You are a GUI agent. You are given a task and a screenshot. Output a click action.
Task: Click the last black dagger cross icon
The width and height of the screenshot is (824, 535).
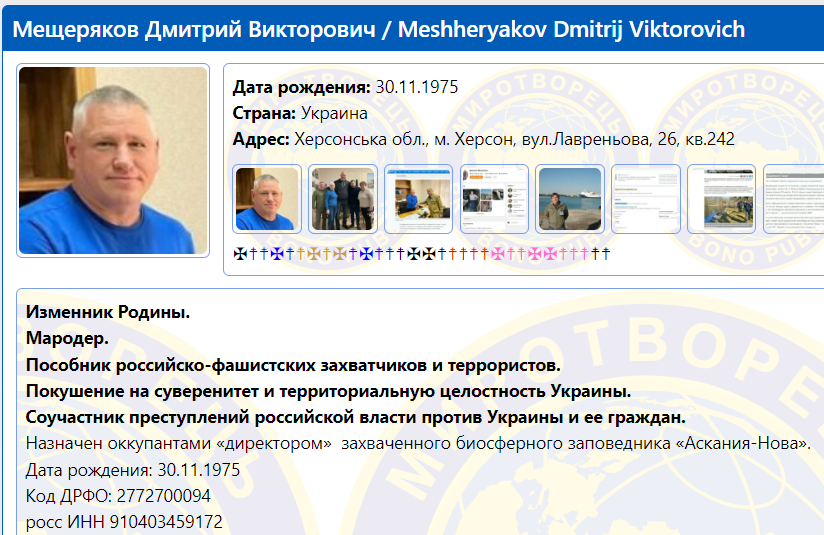point(605,254)
